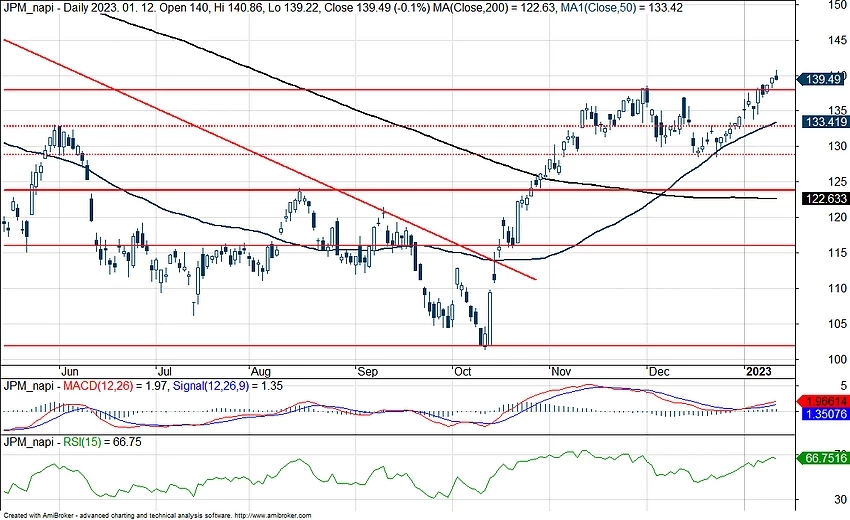This screenshot has width=850, height=520.
Task: Click the 115 price axis label
Action: (x=837, y=253)
